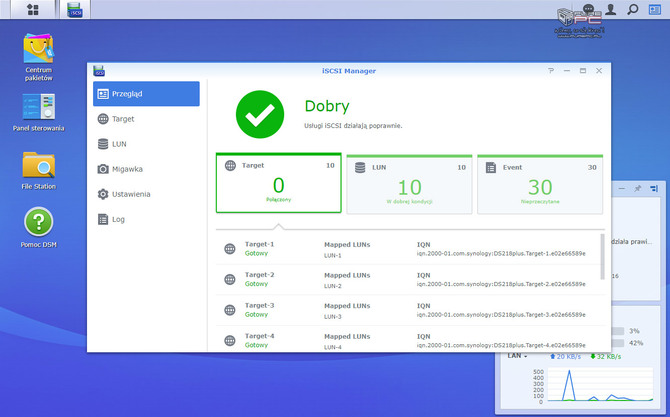
Task: Open the Log section in the sidebar
Action: click(146, 219)
